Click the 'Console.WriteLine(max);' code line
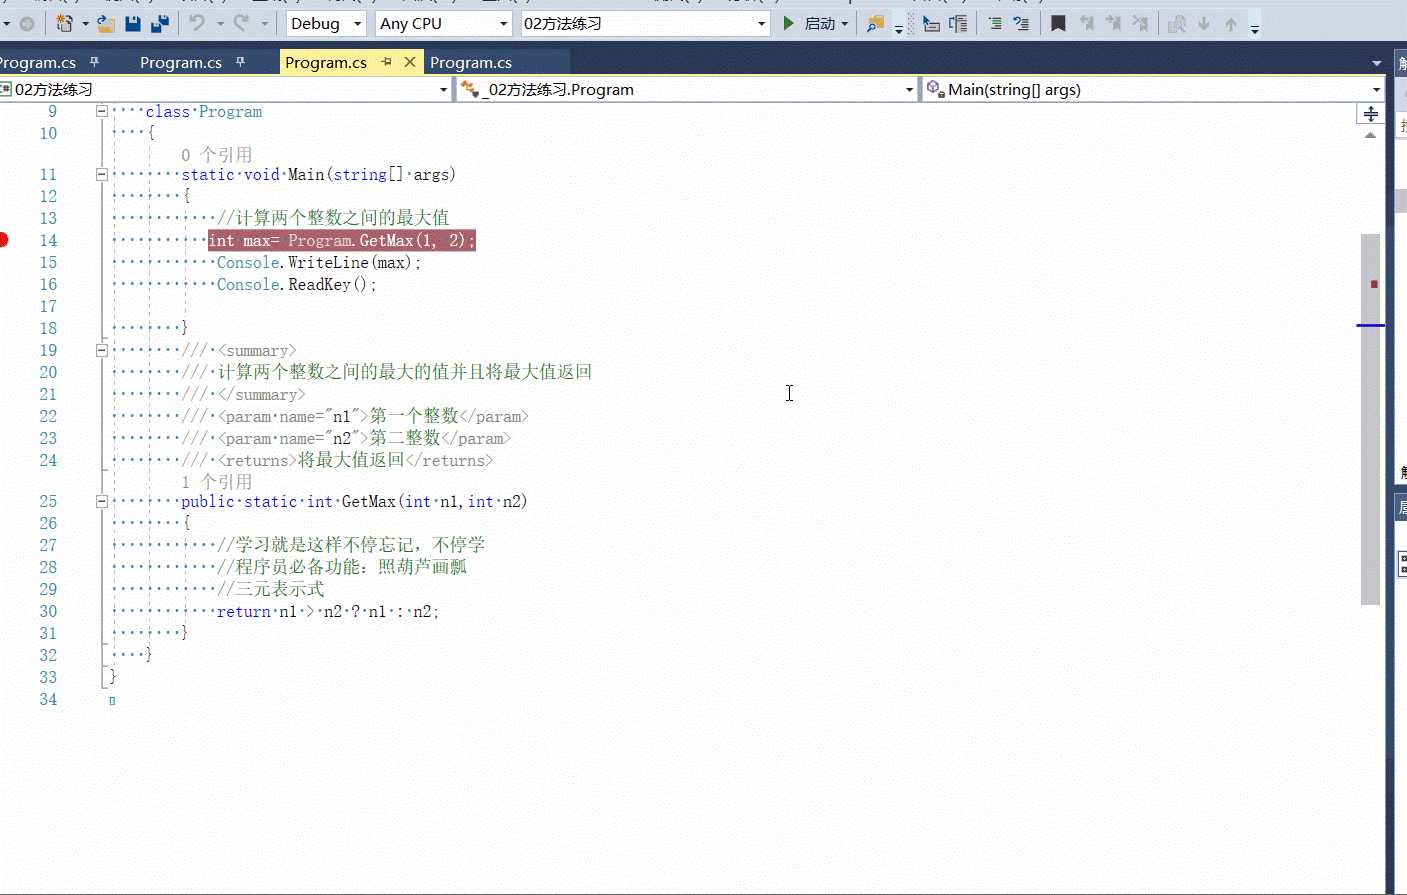1407x895 pixels. tap(319, 262)
